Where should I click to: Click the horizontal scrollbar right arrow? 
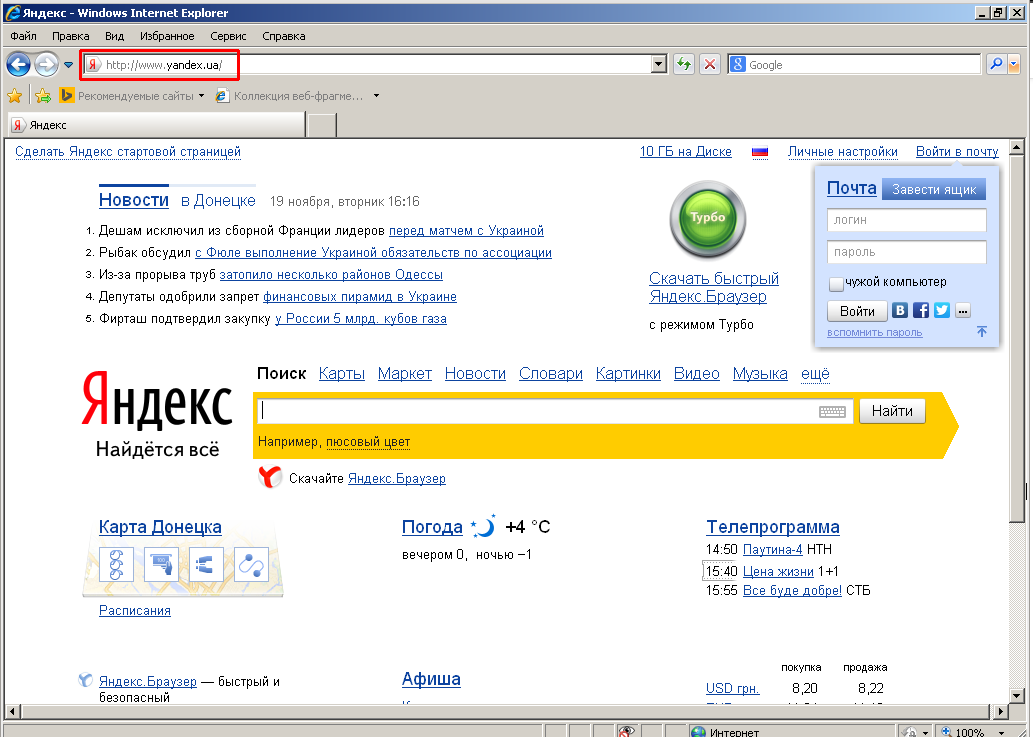1001,711
